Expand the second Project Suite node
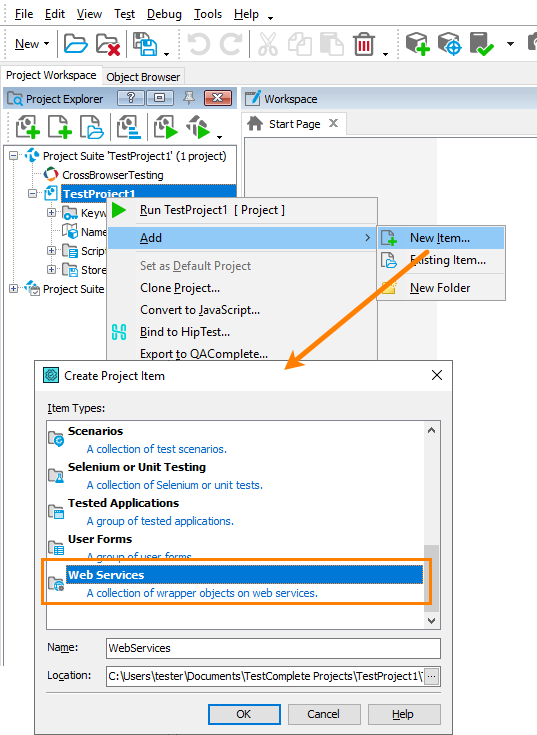 coord(14,288)
